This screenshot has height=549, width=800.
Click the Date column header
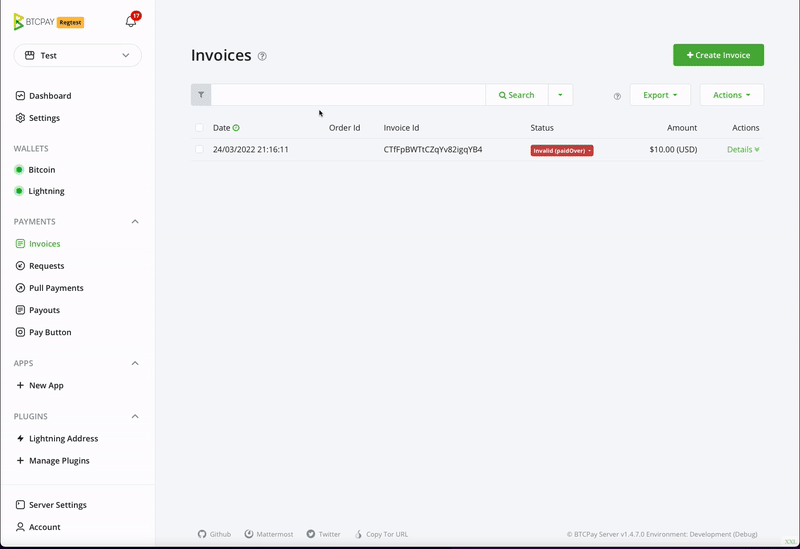pos(221,128)
